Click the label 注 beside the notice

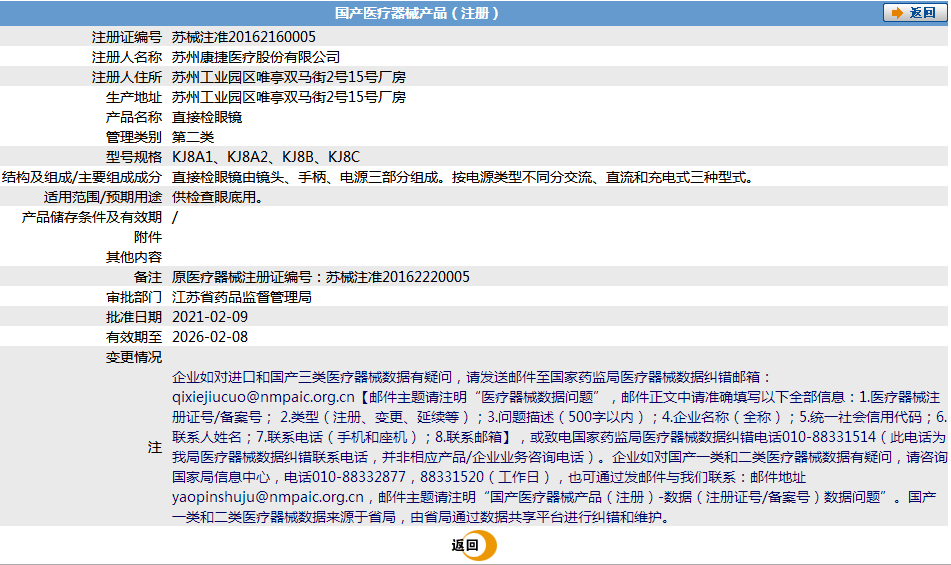click(155, 447)
